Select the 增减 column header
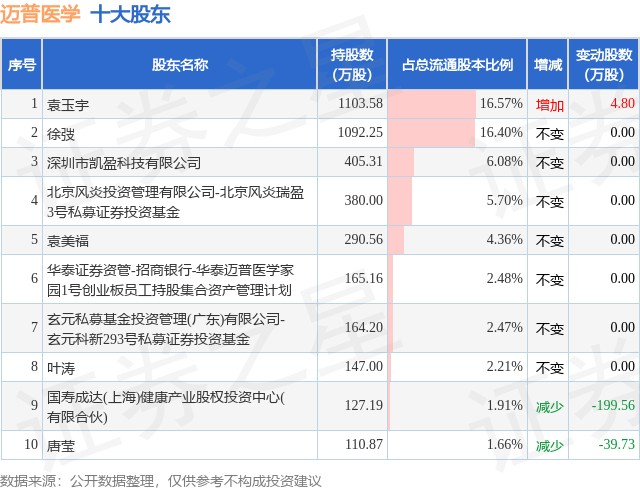The width and height of the screenshot is (640, 490). pyautogui.click(x=548, y=65)
